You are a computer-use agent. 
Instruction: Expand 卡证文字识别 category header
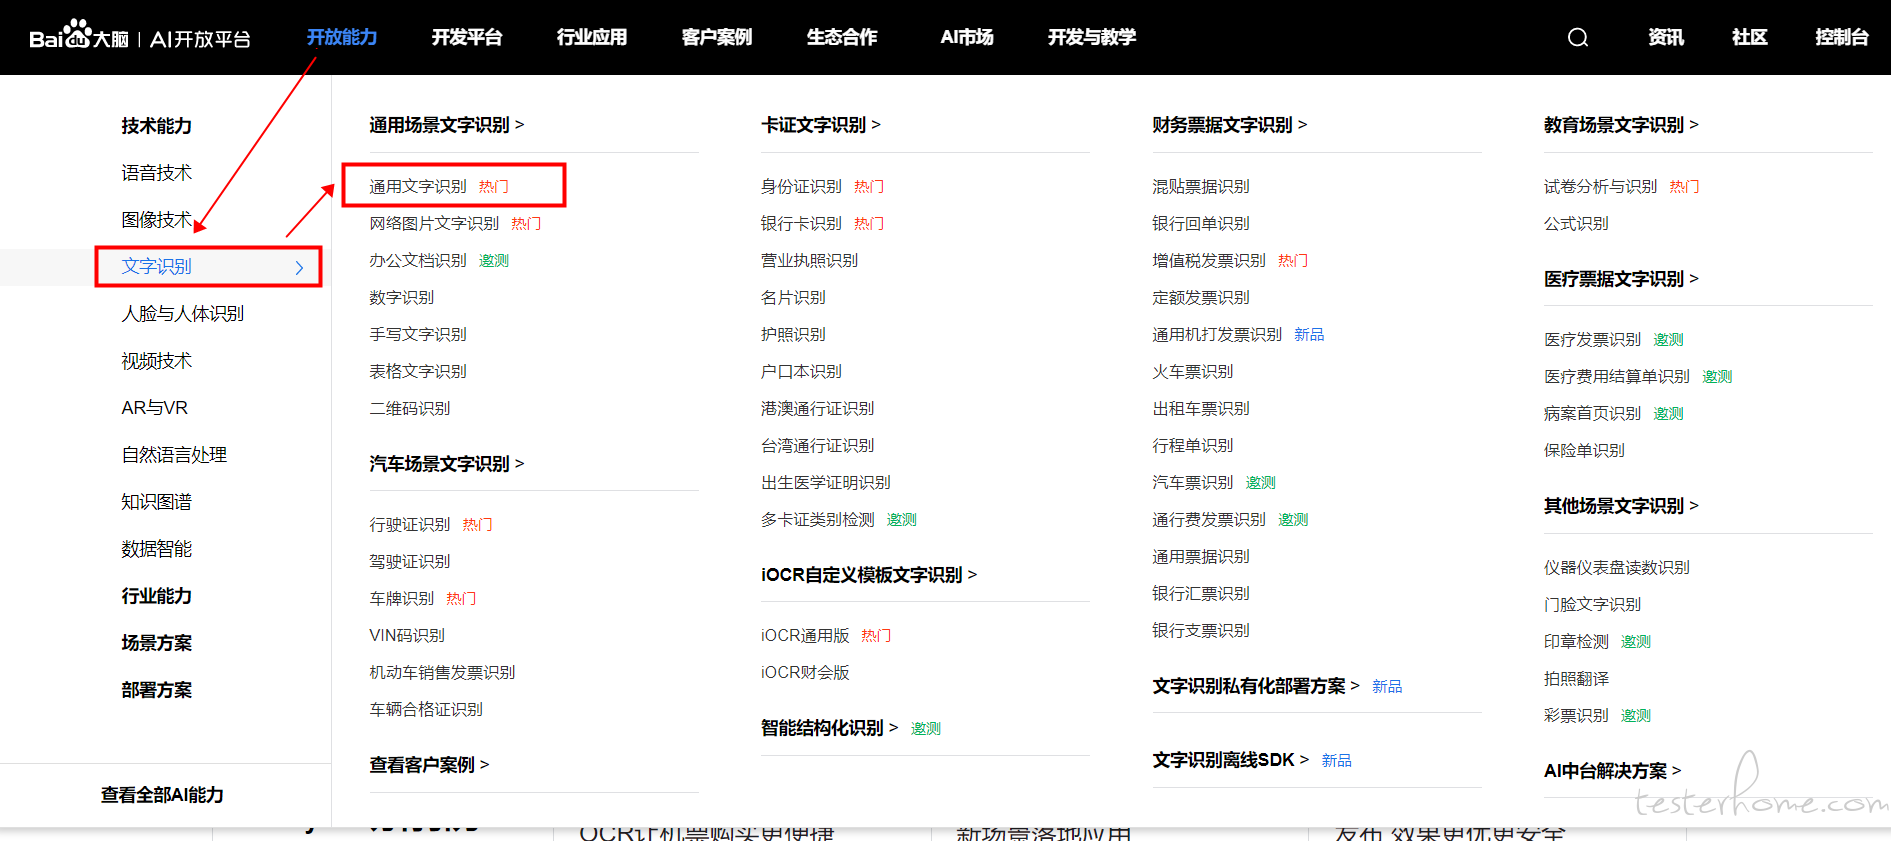[821, 125]
